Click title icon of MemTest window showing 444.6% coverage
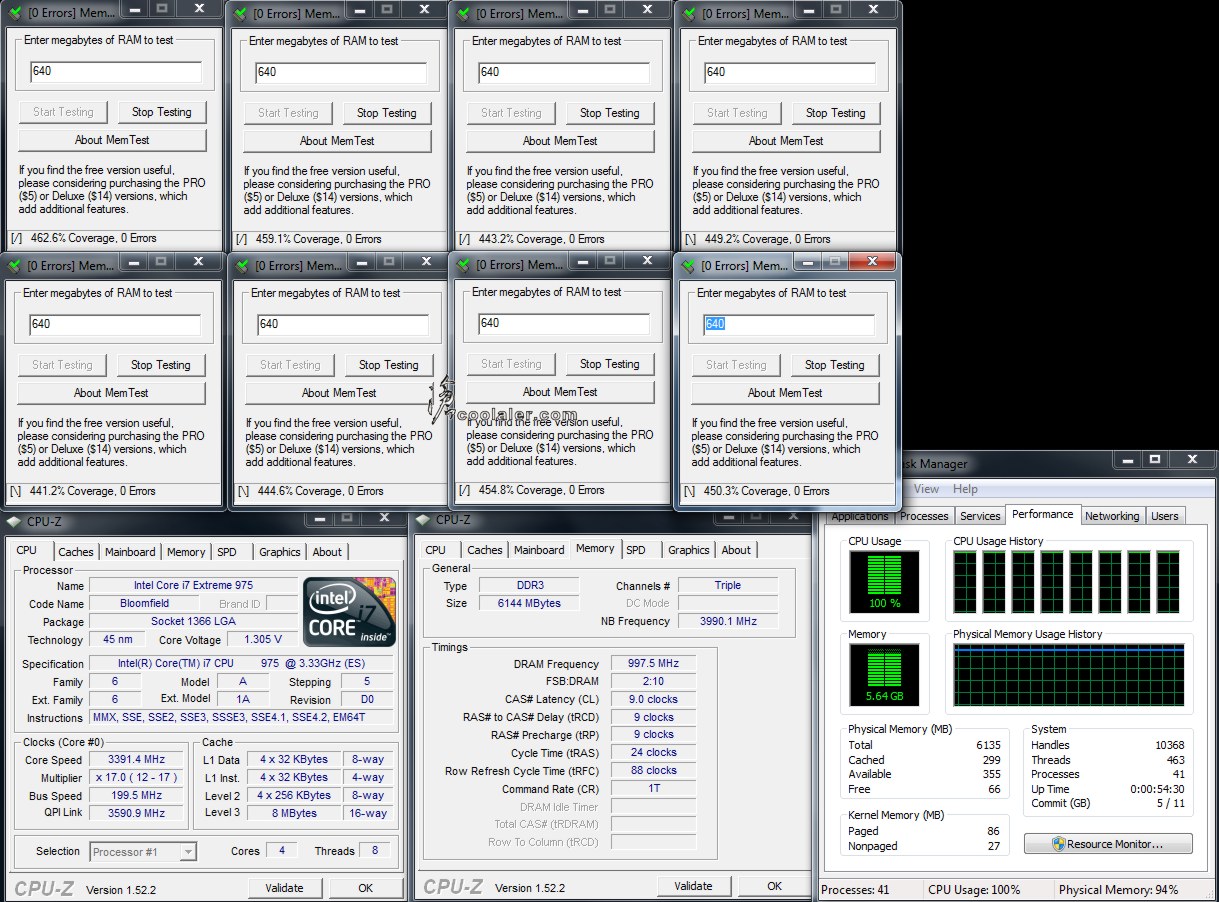 (x=241, y=266)
